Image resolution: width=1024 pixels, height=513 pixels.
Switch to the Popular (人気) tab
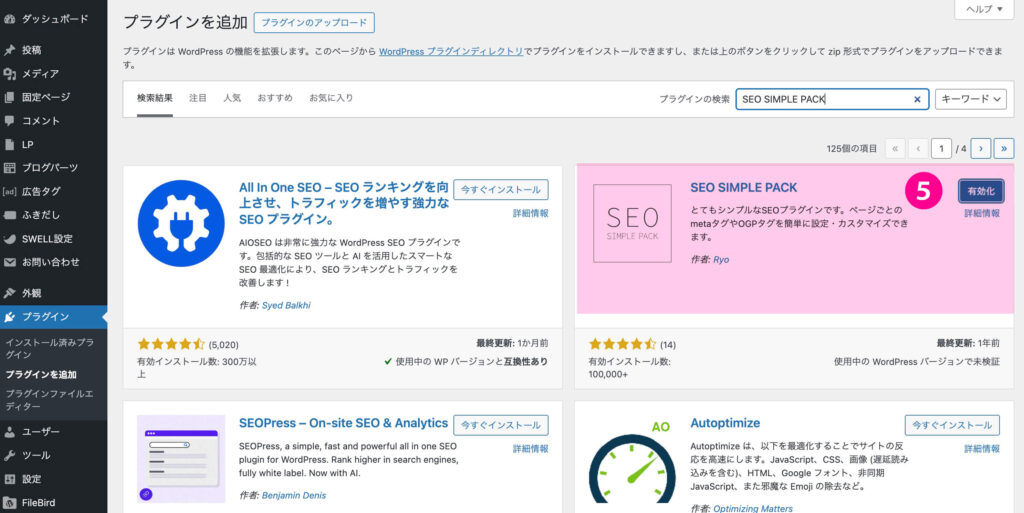point(232,98)
